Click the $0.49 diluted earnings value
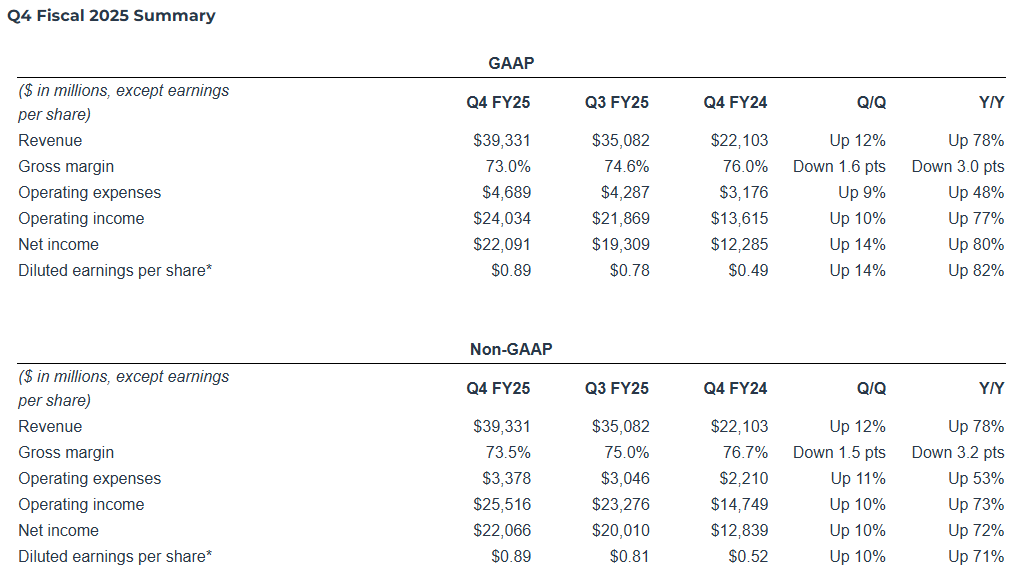The height and width of the screenshot is (571, 1017). point(748,270)
